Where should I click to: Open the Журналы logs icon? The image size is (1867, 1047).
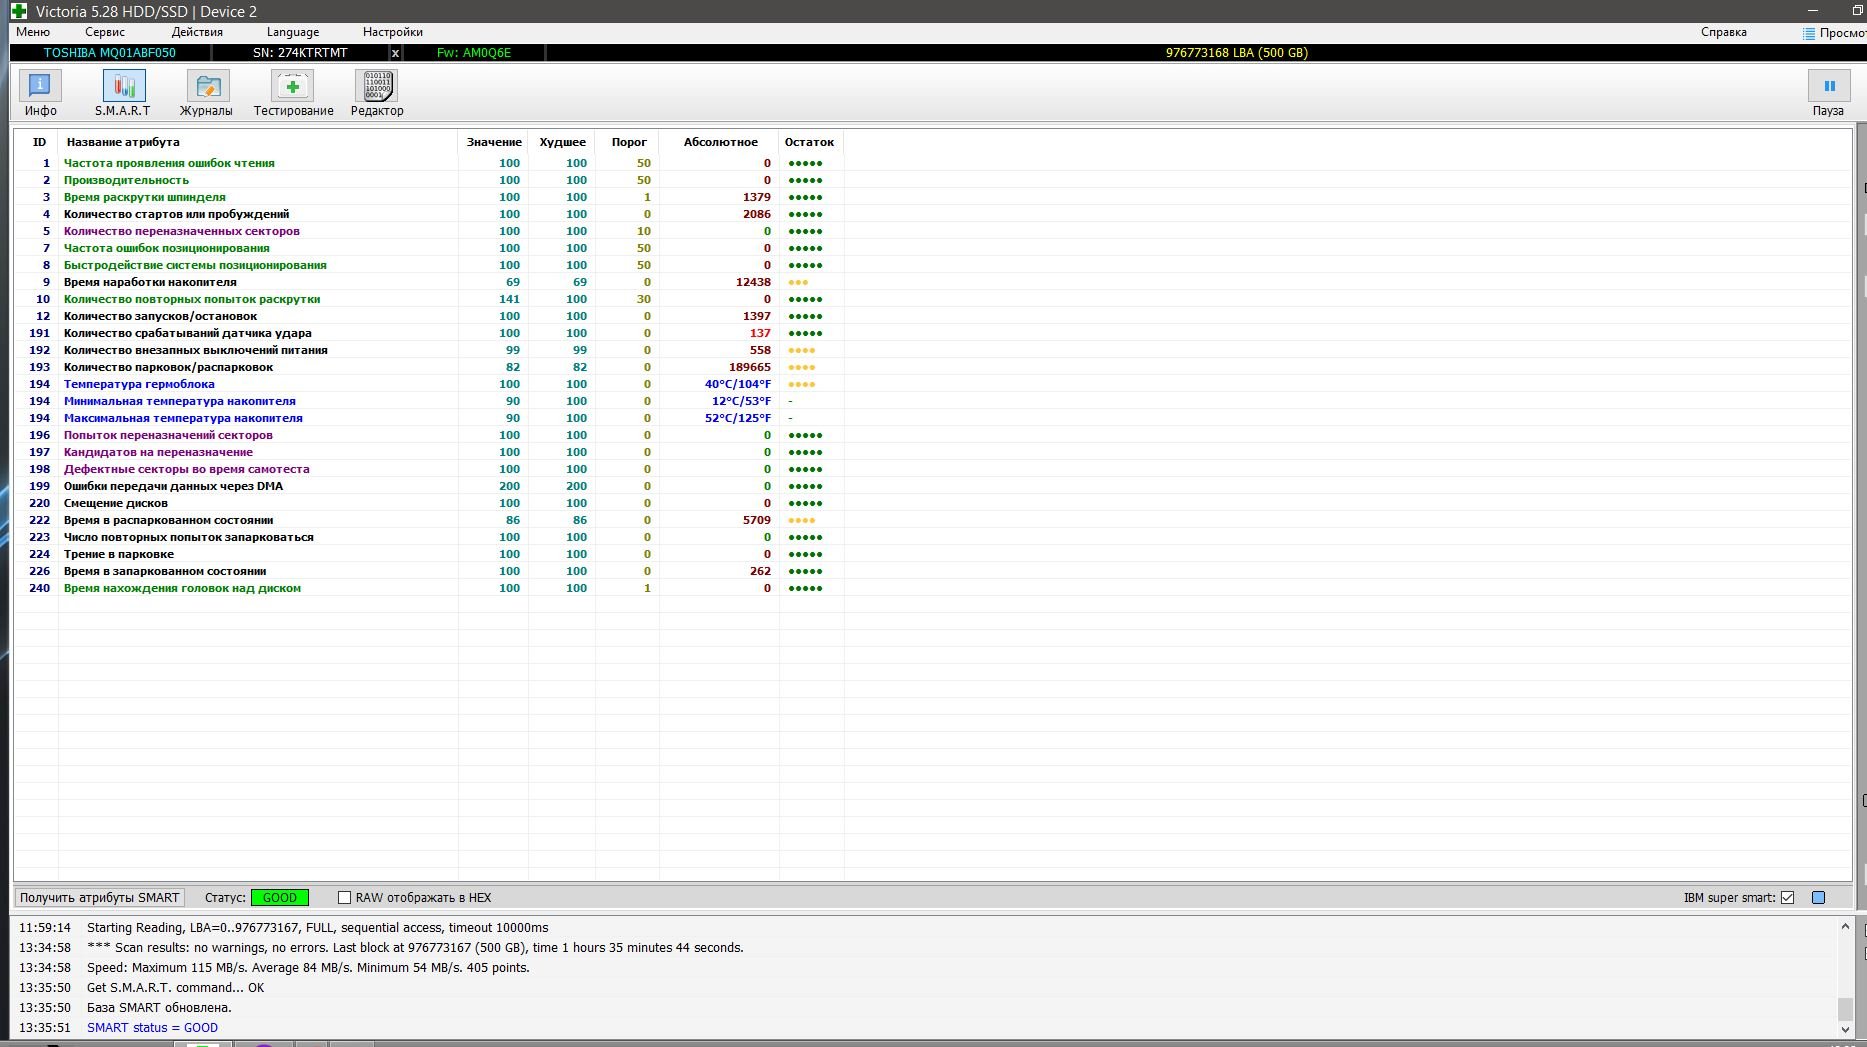207,86
